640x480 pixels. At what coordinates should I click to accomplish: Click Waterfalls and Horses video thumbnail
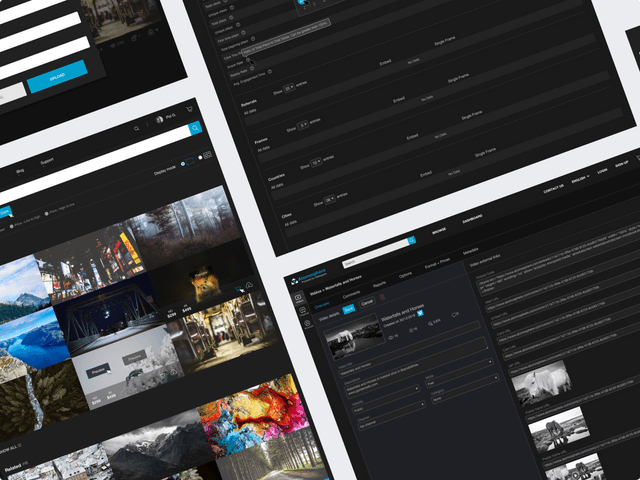354,337
